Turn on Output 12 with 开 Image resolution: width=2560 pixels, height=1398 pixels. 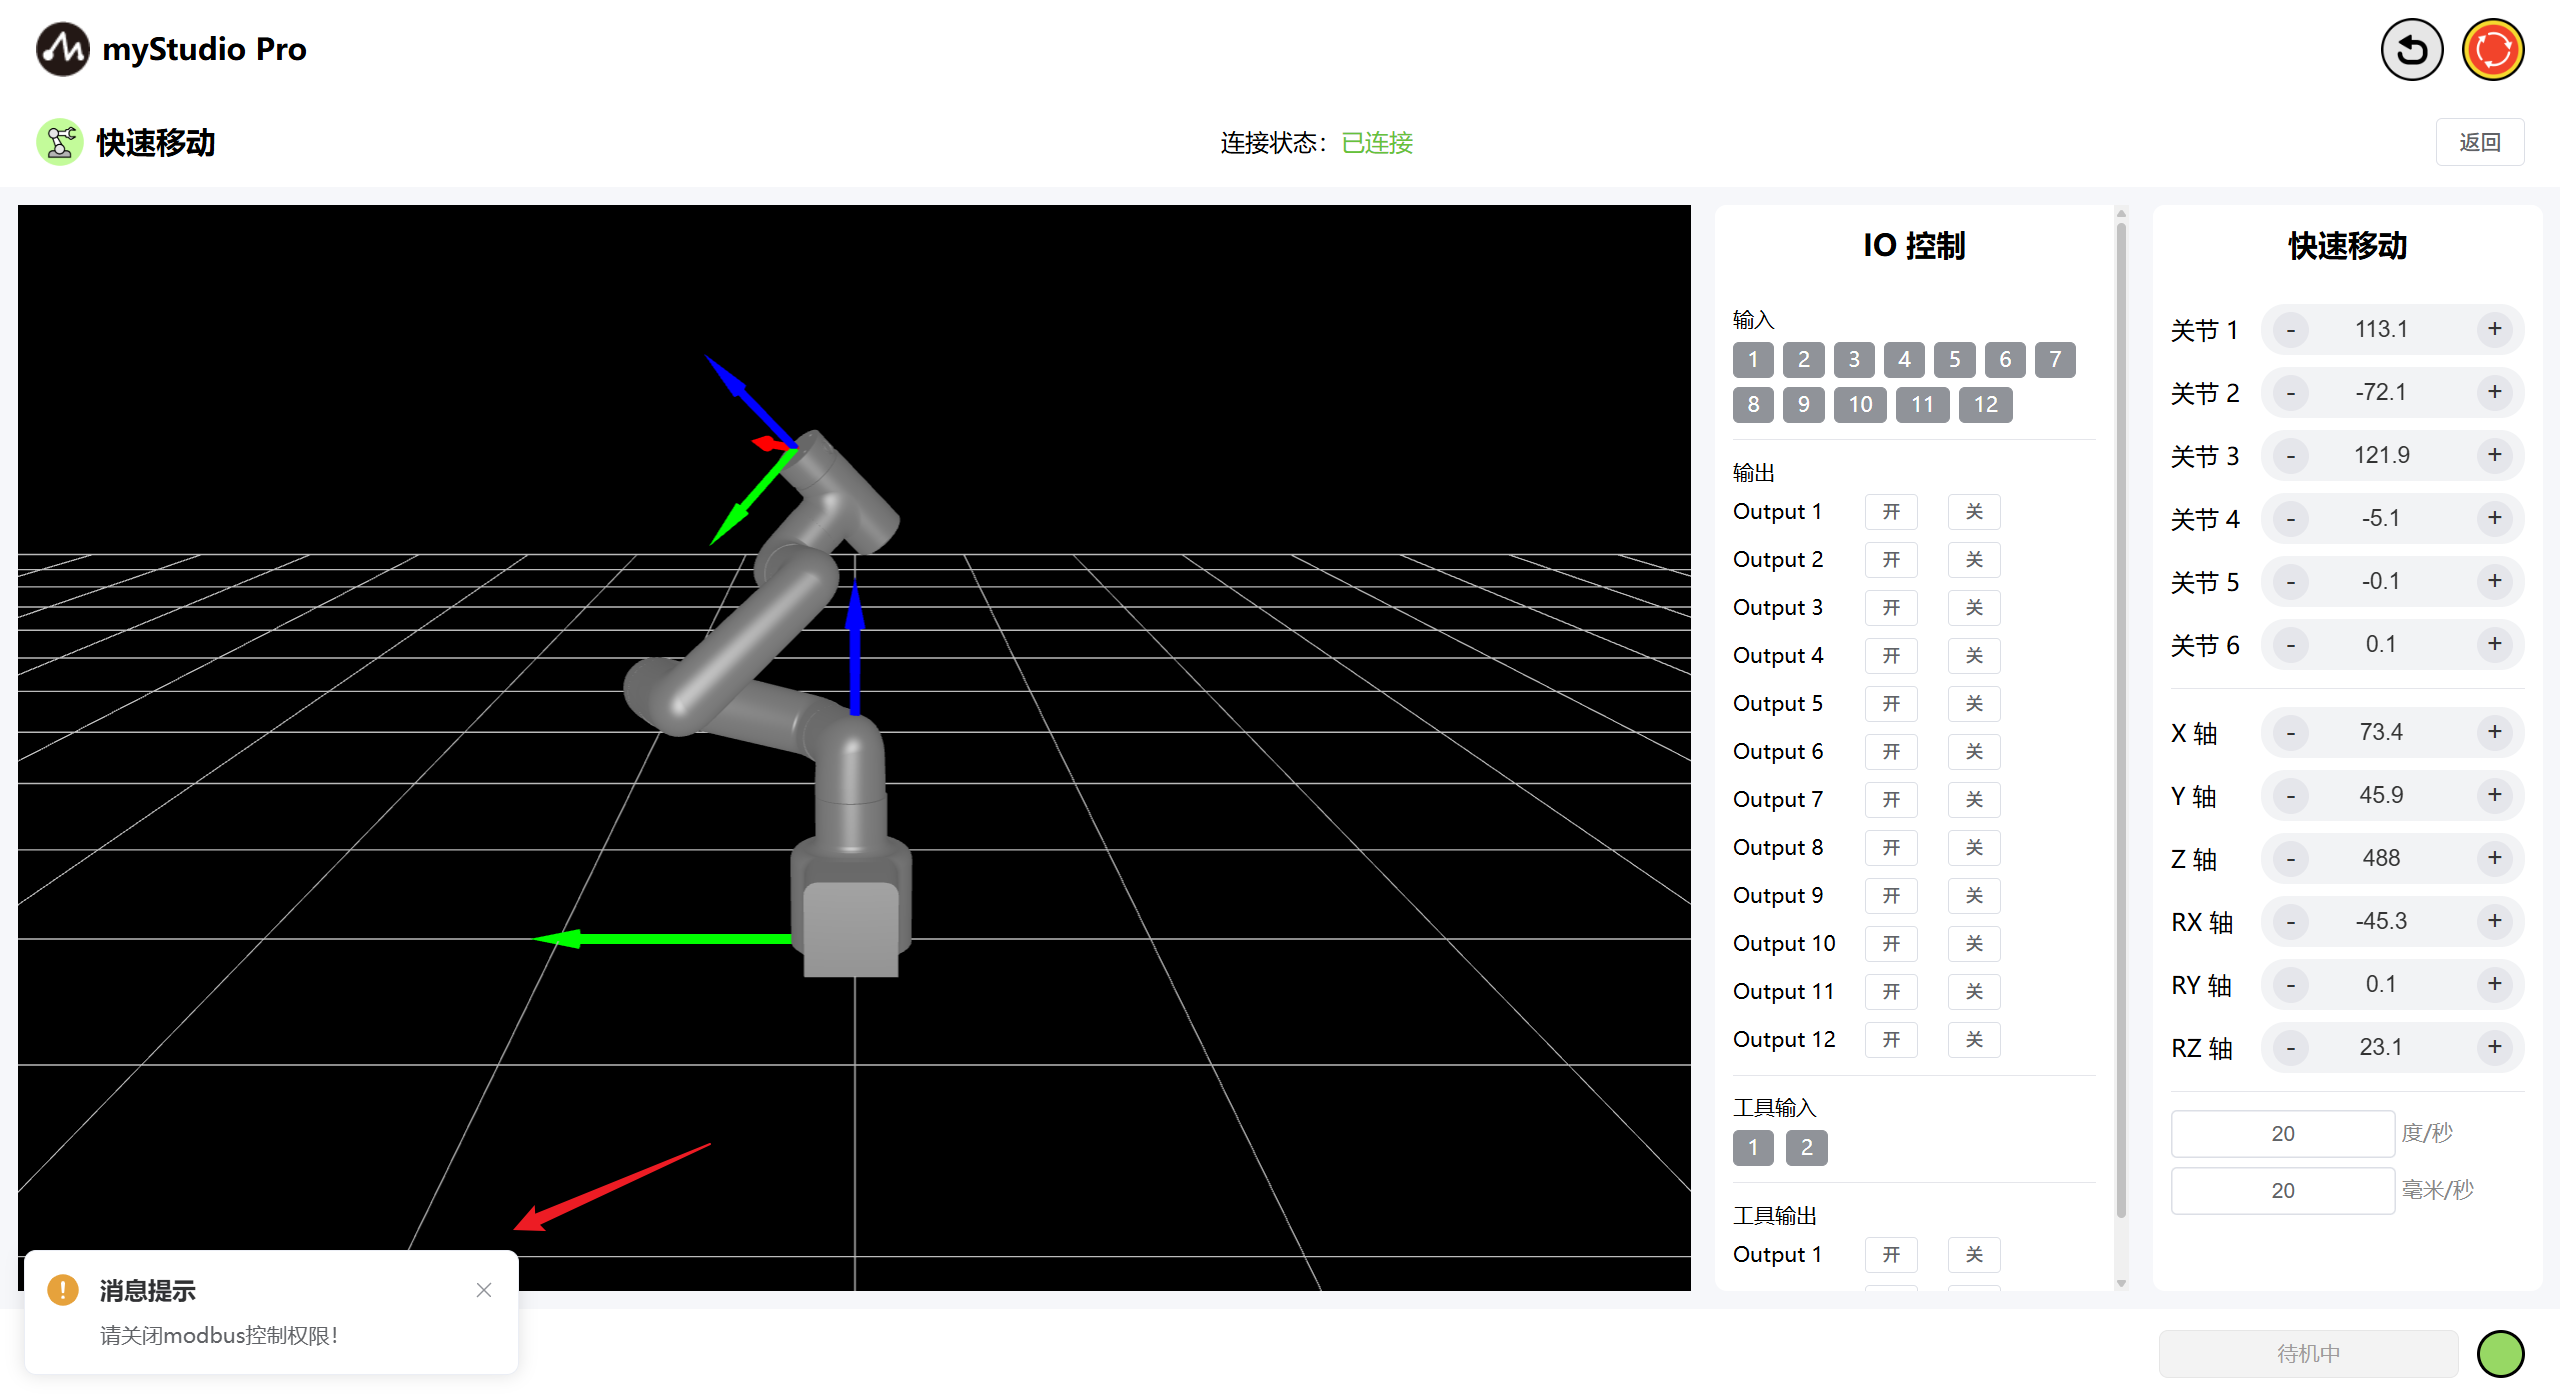[x=1891, y=1040]
